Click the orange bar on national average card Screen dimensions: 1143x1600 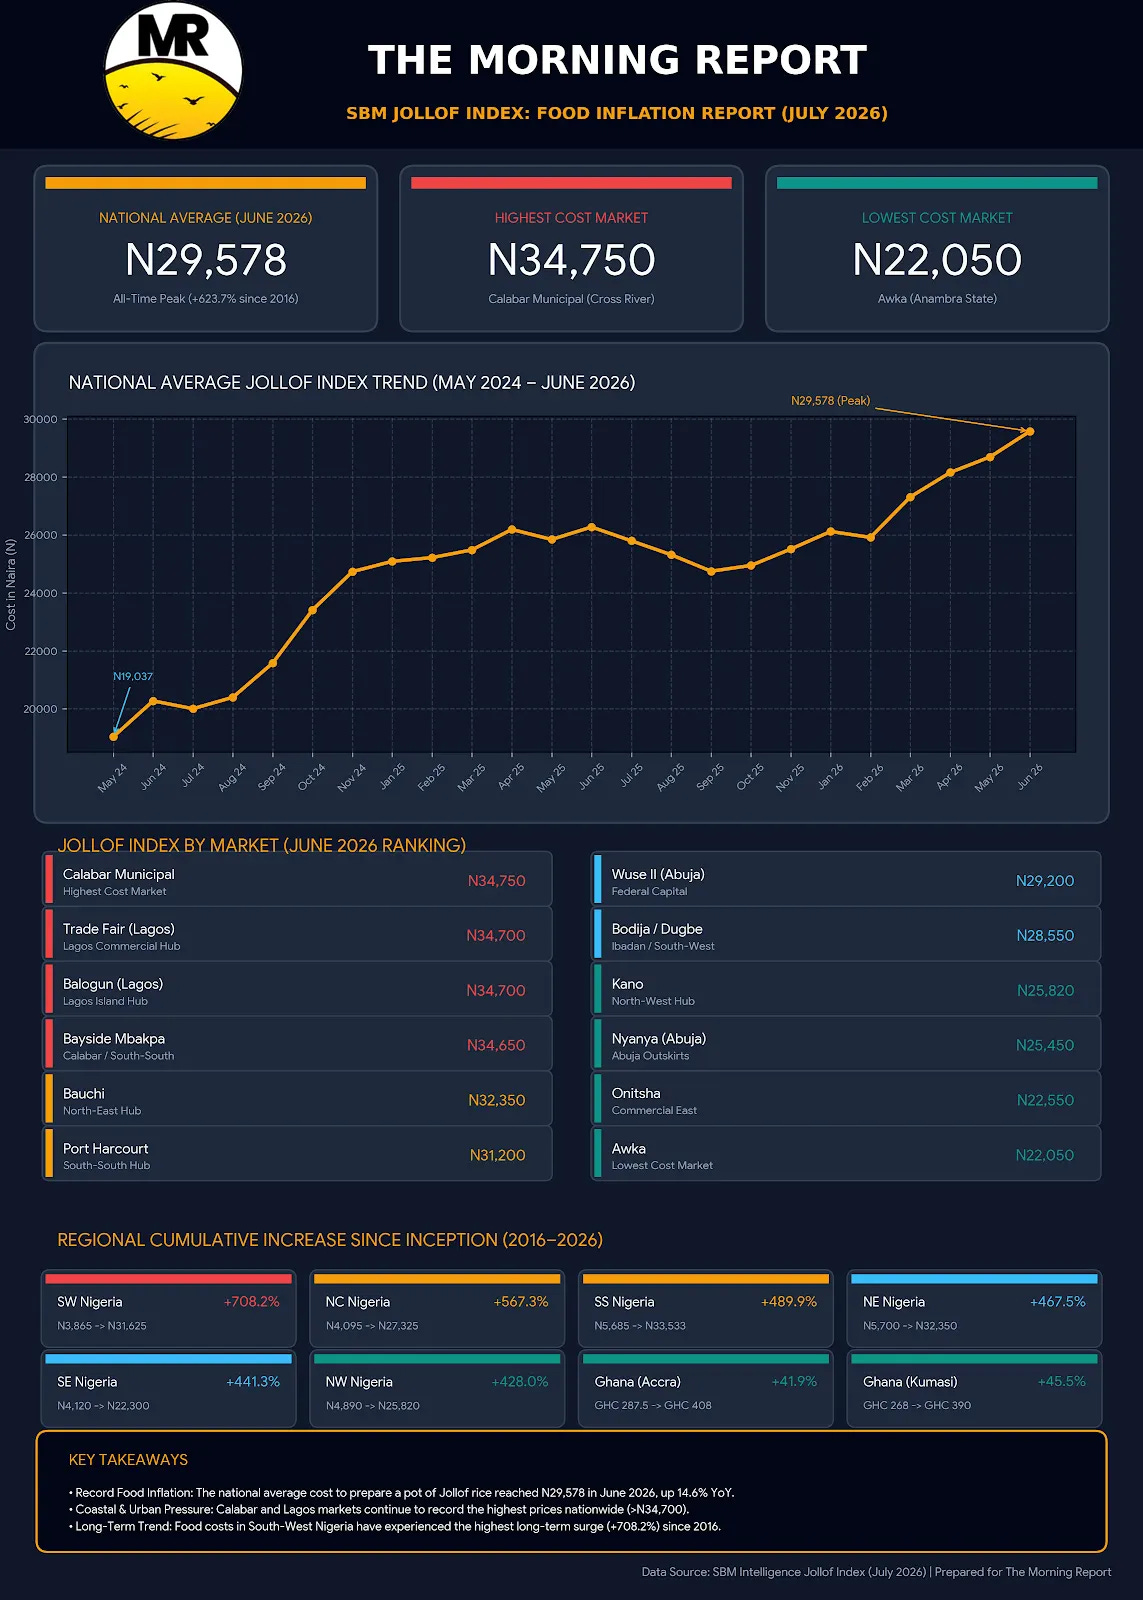(x=206, y=183)
